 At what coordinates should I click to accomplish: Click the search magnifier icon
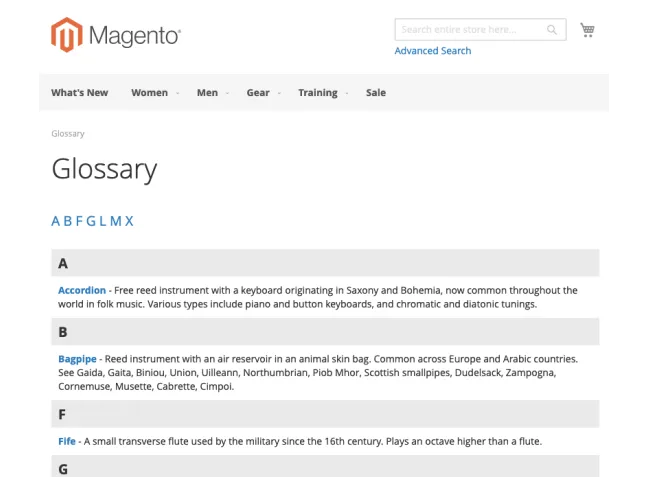point(552,30)
